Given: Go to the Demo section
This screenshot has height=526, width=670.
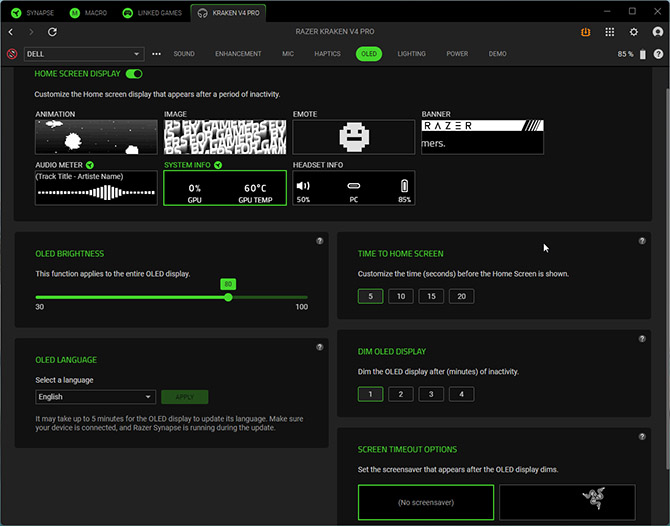Looking at the screenshot, I should point(497,54).
